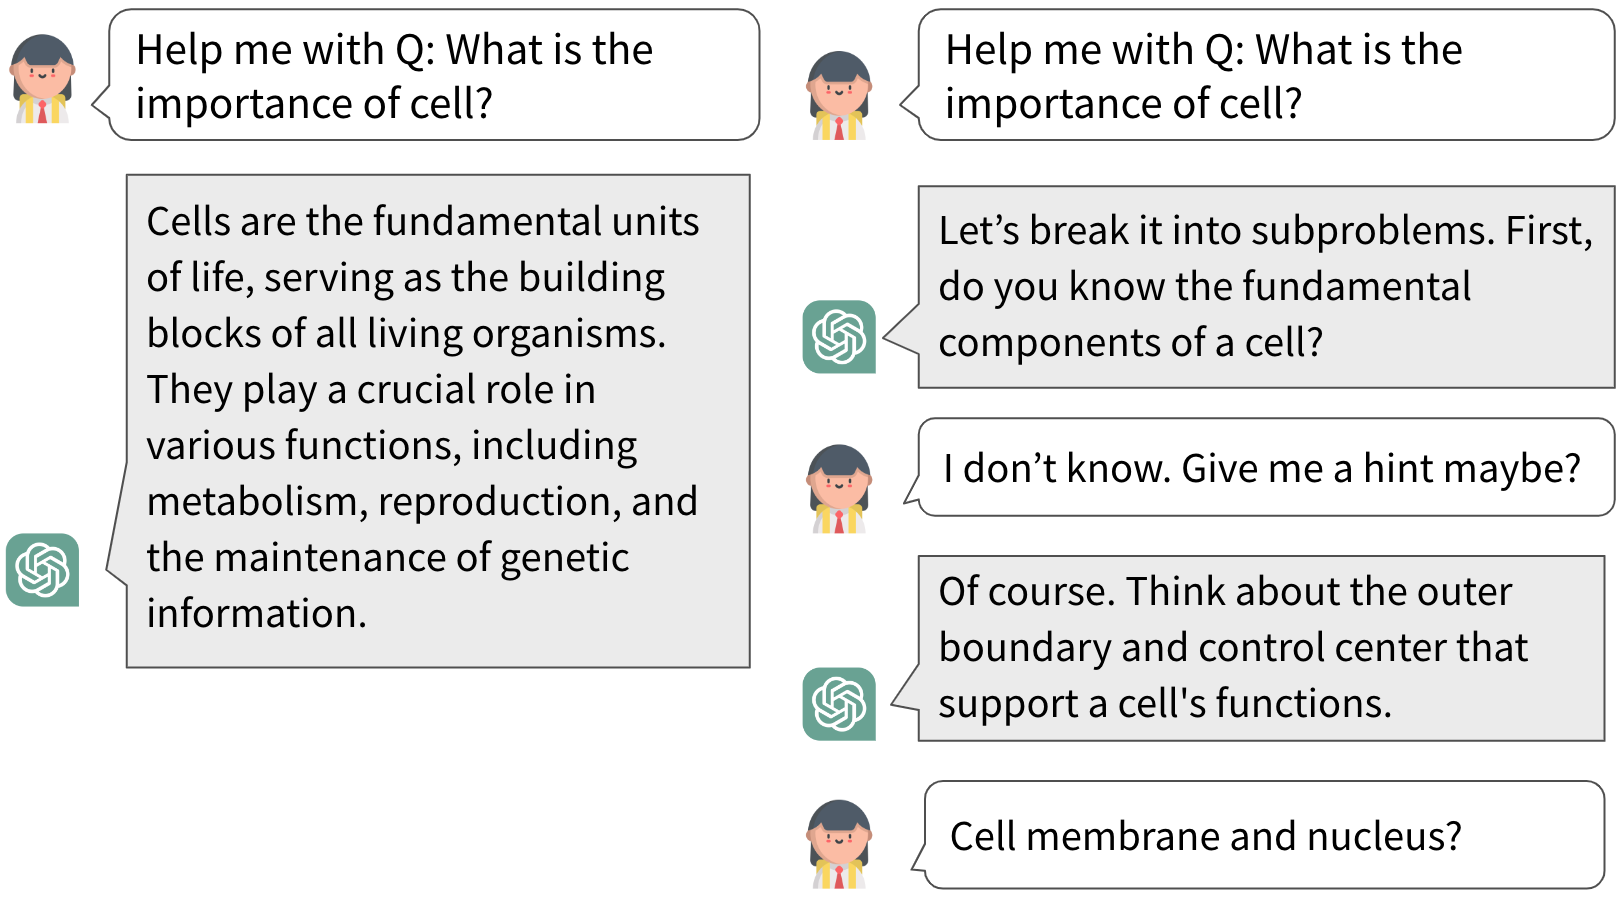Click the 'Cells are the fundamental units' answer box
The height and width of the screenshot is (900, 1624).
[438, 421]
